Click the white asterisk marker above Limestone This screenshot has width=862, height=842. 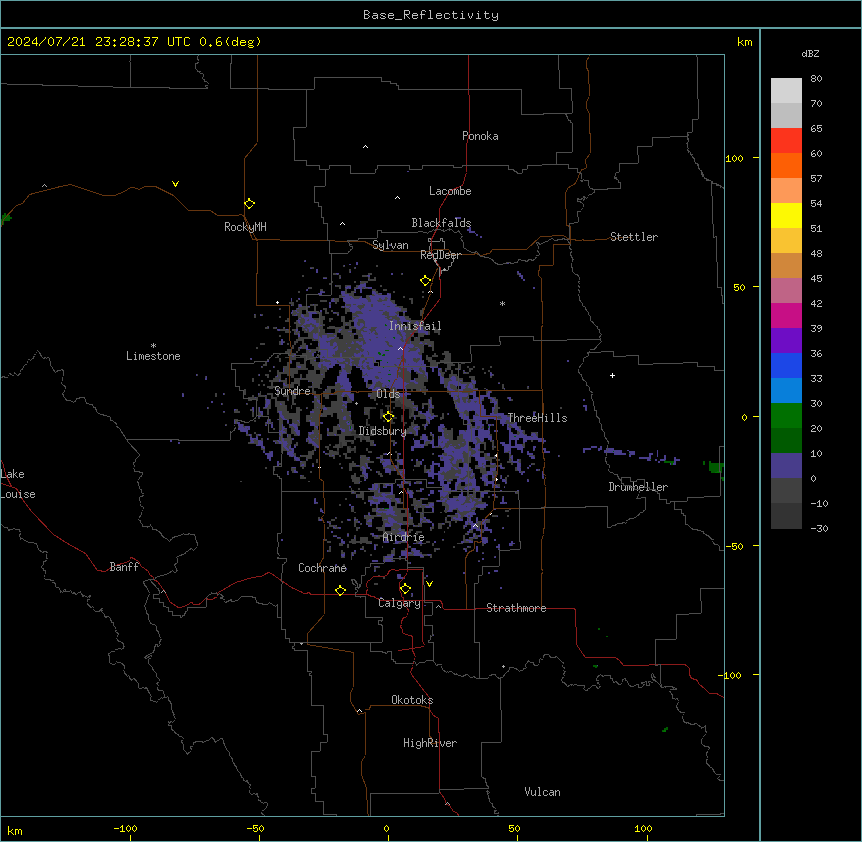[x=153, y=346]
